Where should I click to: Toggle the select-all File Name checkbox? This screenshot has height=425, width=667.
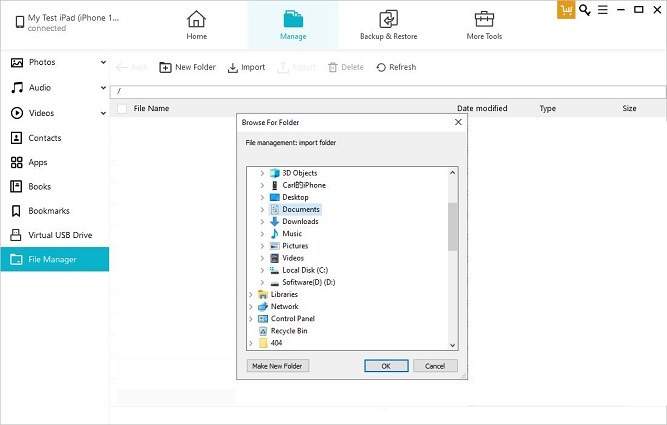[x=122, y=108]
